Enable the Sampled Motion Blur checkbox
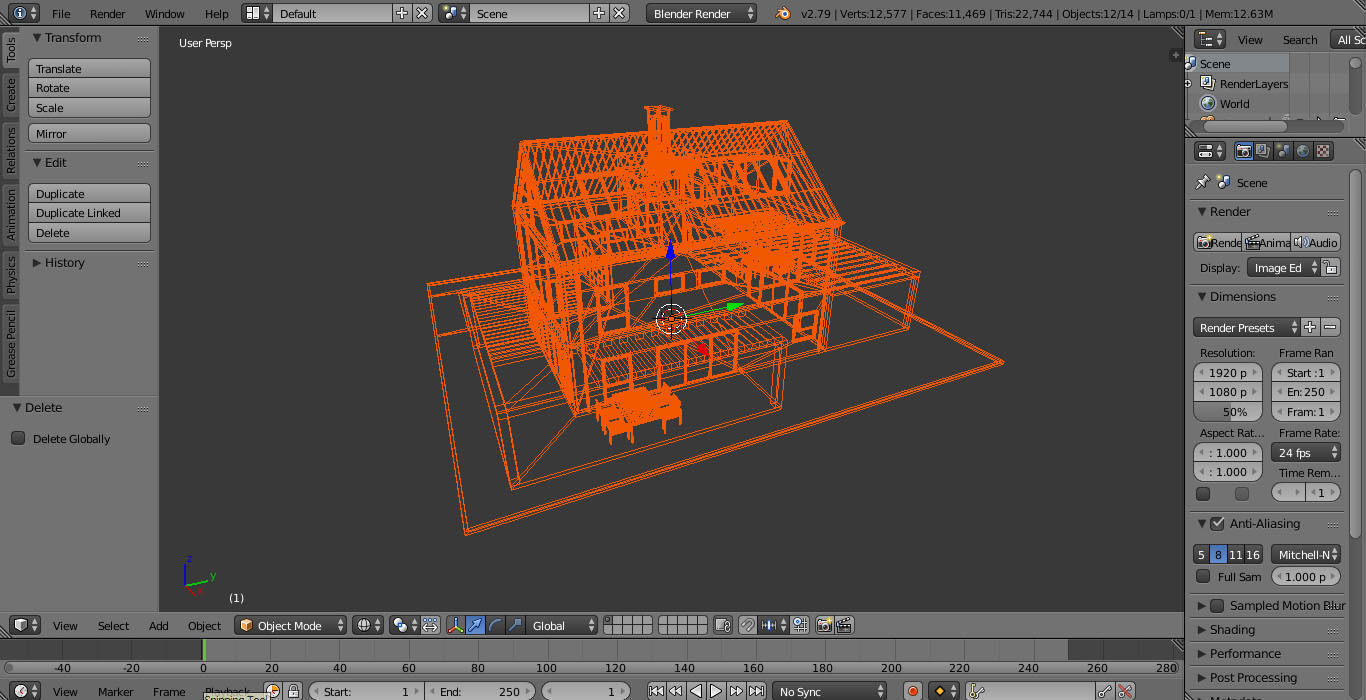The width and height of the screenshot is (1366, 700). [1217, 606]
